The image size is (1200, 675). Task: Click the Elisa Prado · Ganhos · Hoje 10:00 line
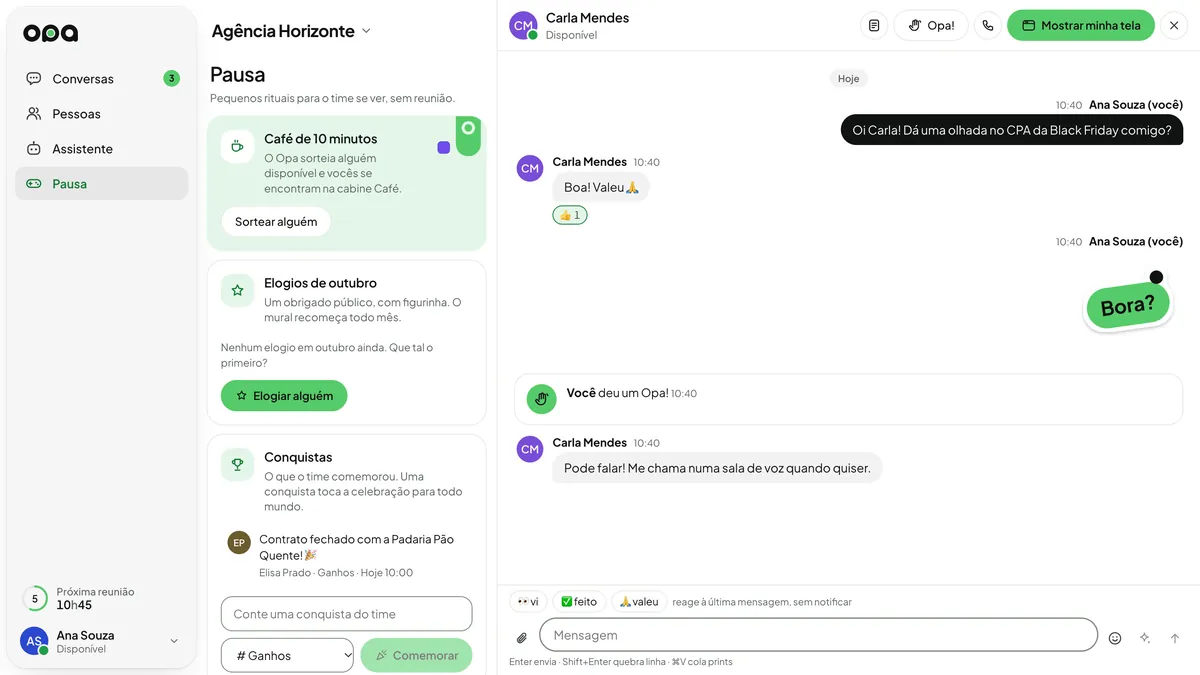[336, 573]
